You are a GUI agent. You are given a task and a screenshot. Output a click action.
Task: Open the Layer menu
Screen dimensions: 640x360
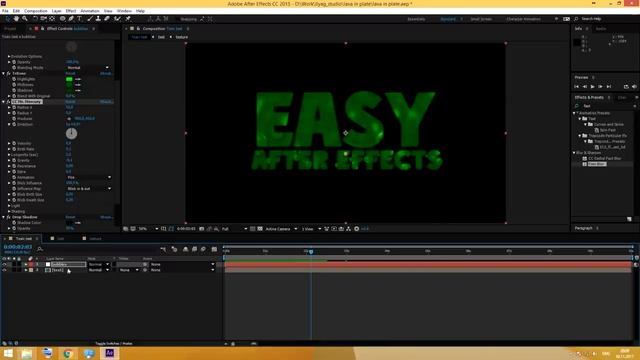pos(57,11)
